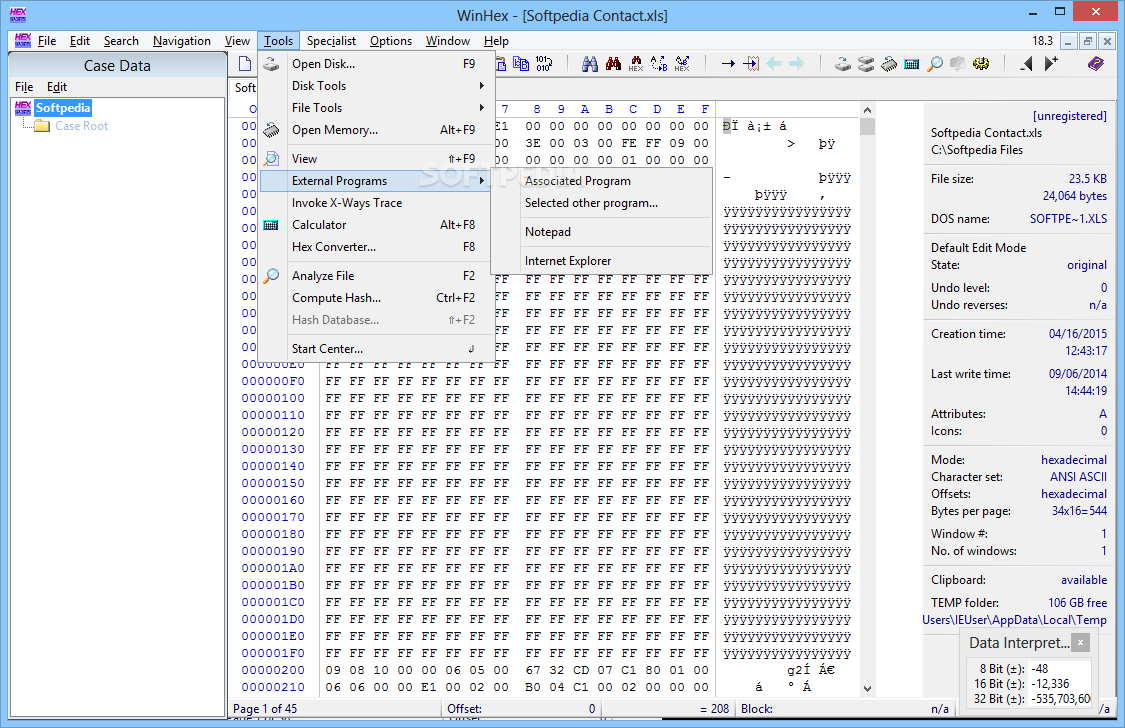The width and height of the screenshot is (1125, 728).
Task: Click the 'original' State value
Action: (1086, 265)
